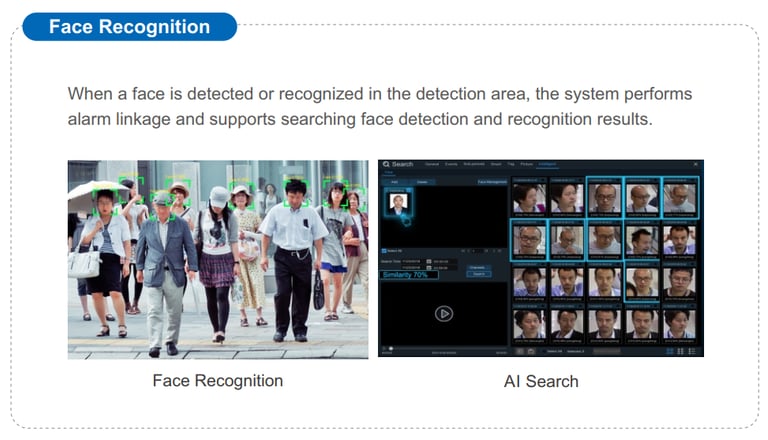Open the end date calendar icon
Viewport: 768px width, 440px height.
coord(429,268)
